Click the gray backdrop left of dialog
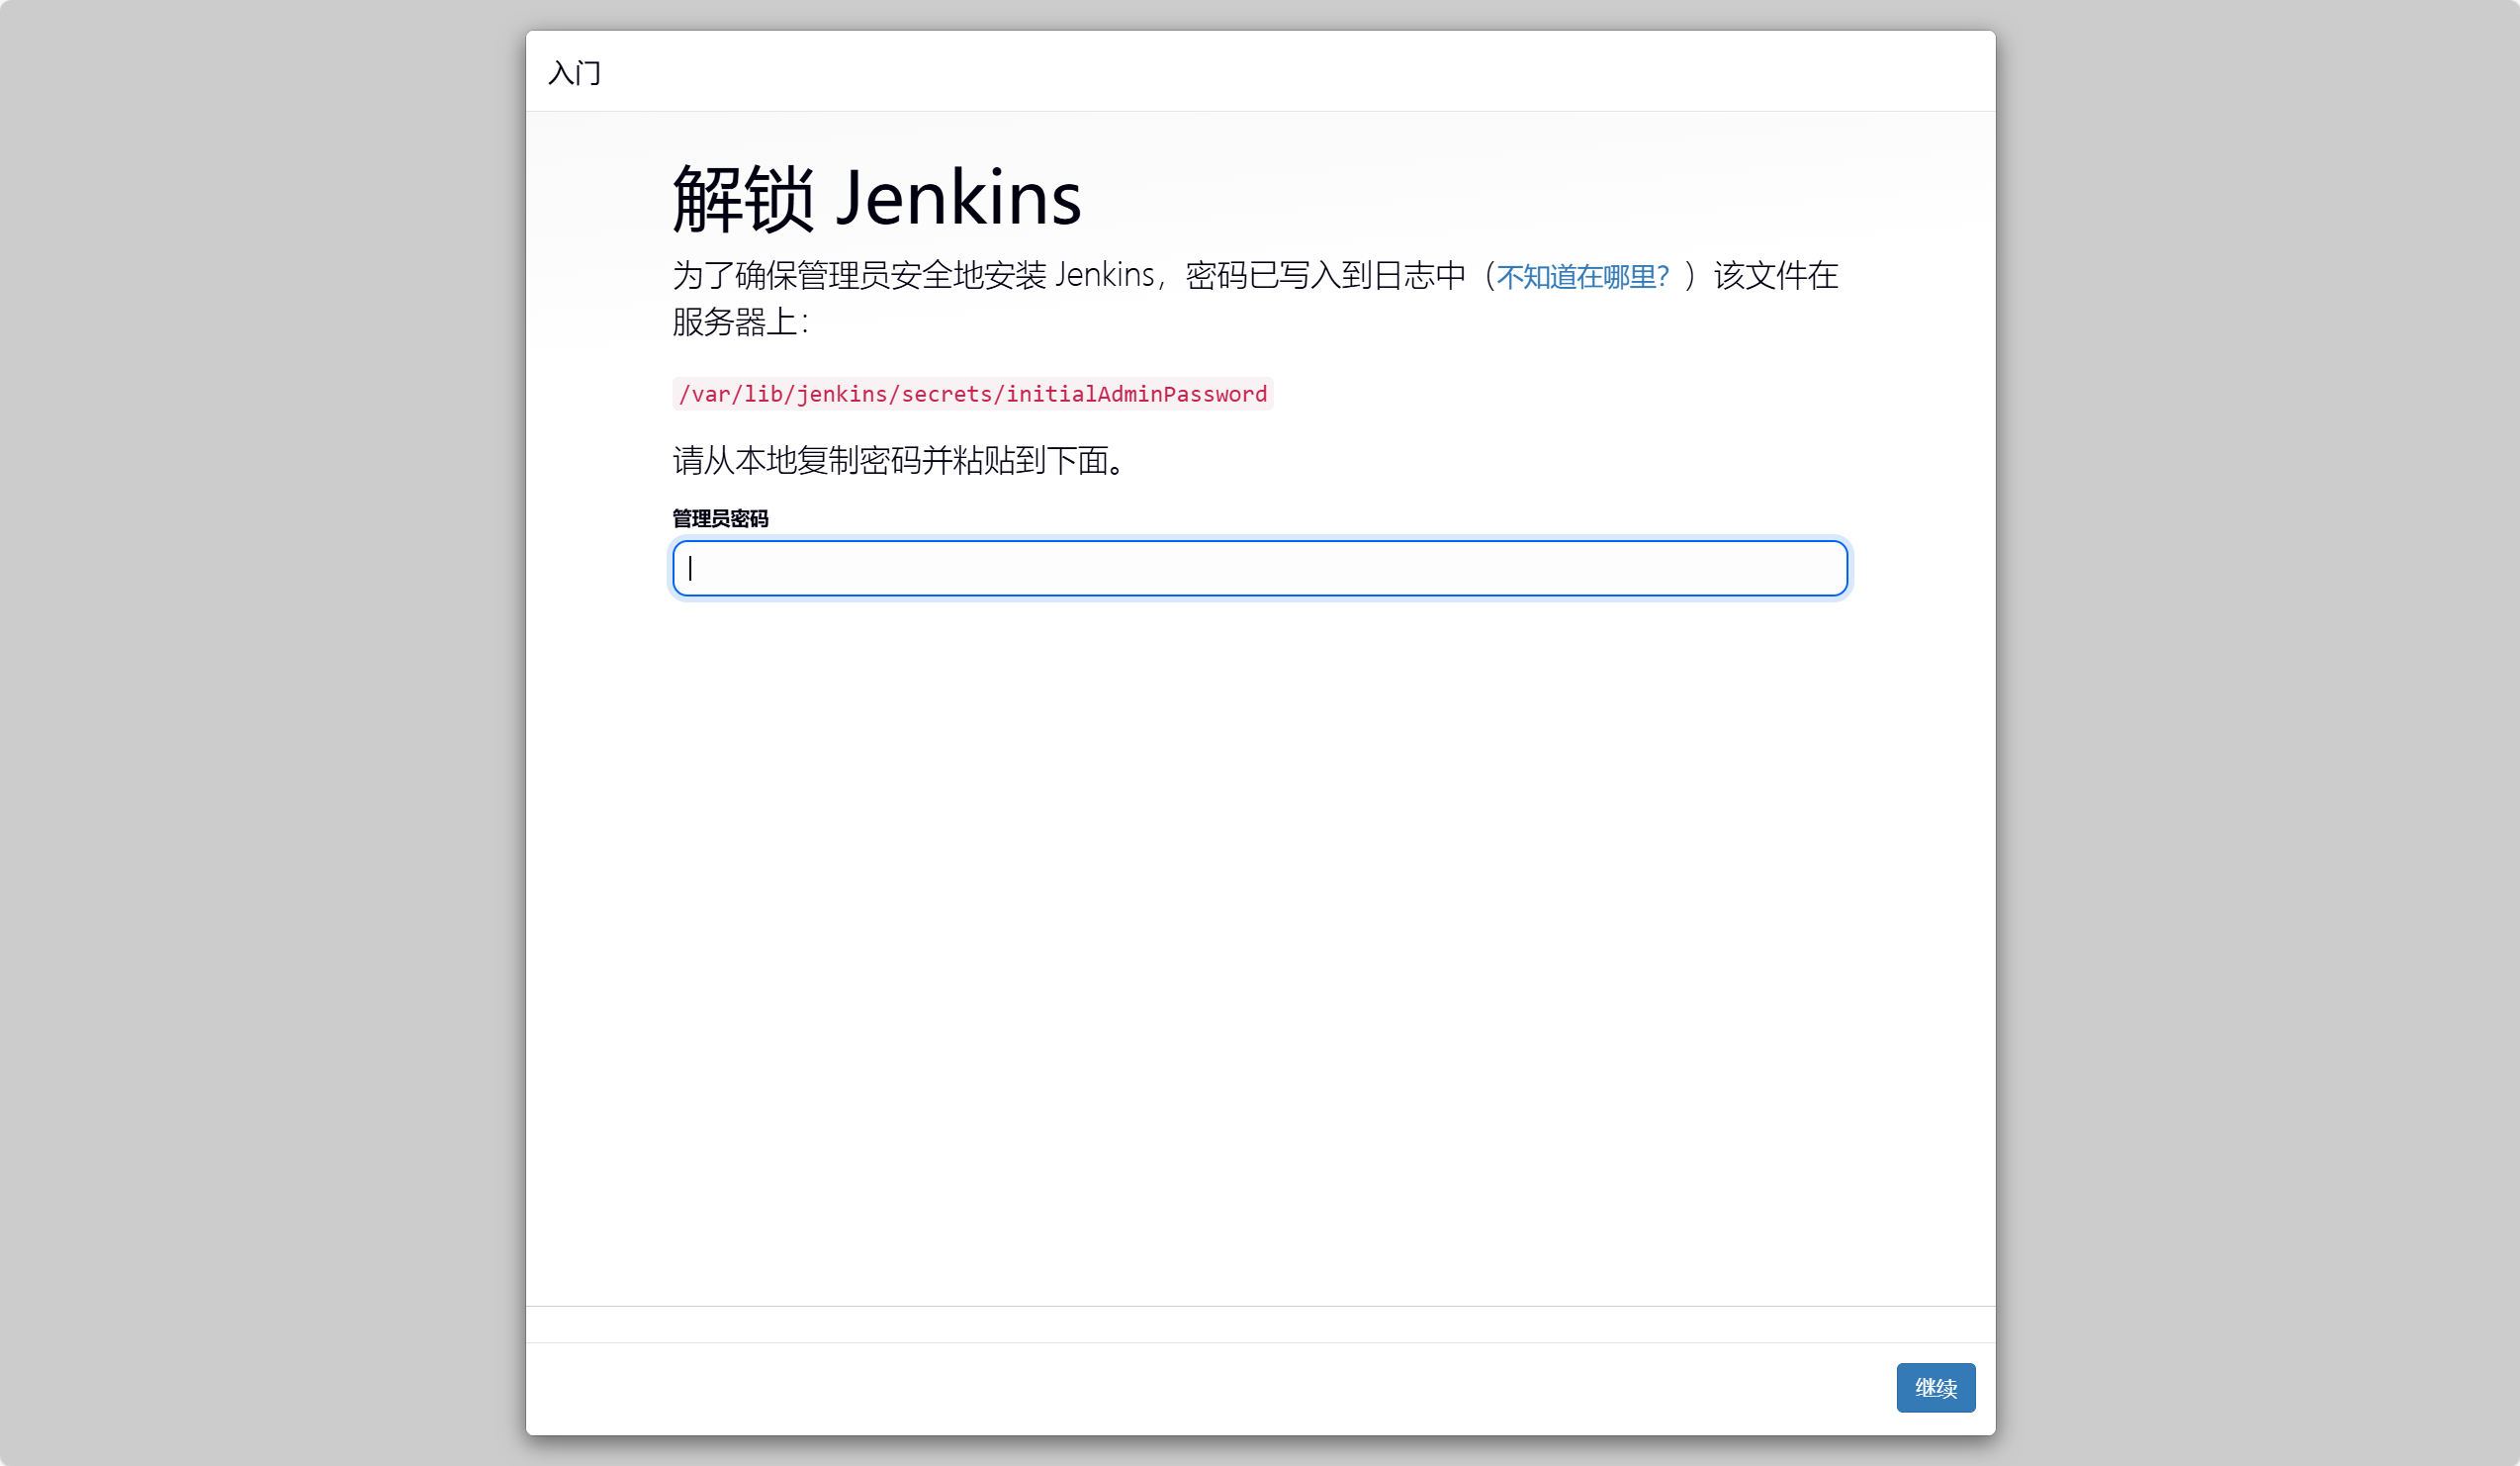 point(260,733)
